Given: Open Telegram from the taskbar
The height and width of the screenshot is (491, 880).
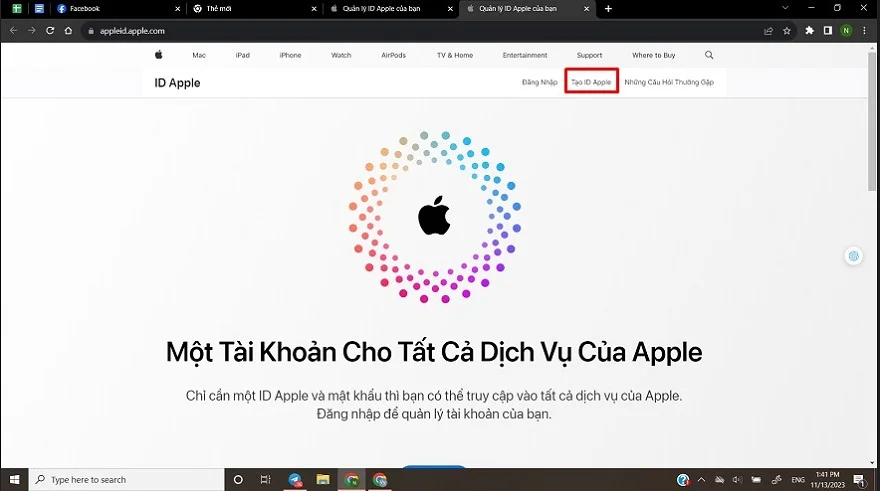Looking at the screenshot, I should click(x=295, y=480).
